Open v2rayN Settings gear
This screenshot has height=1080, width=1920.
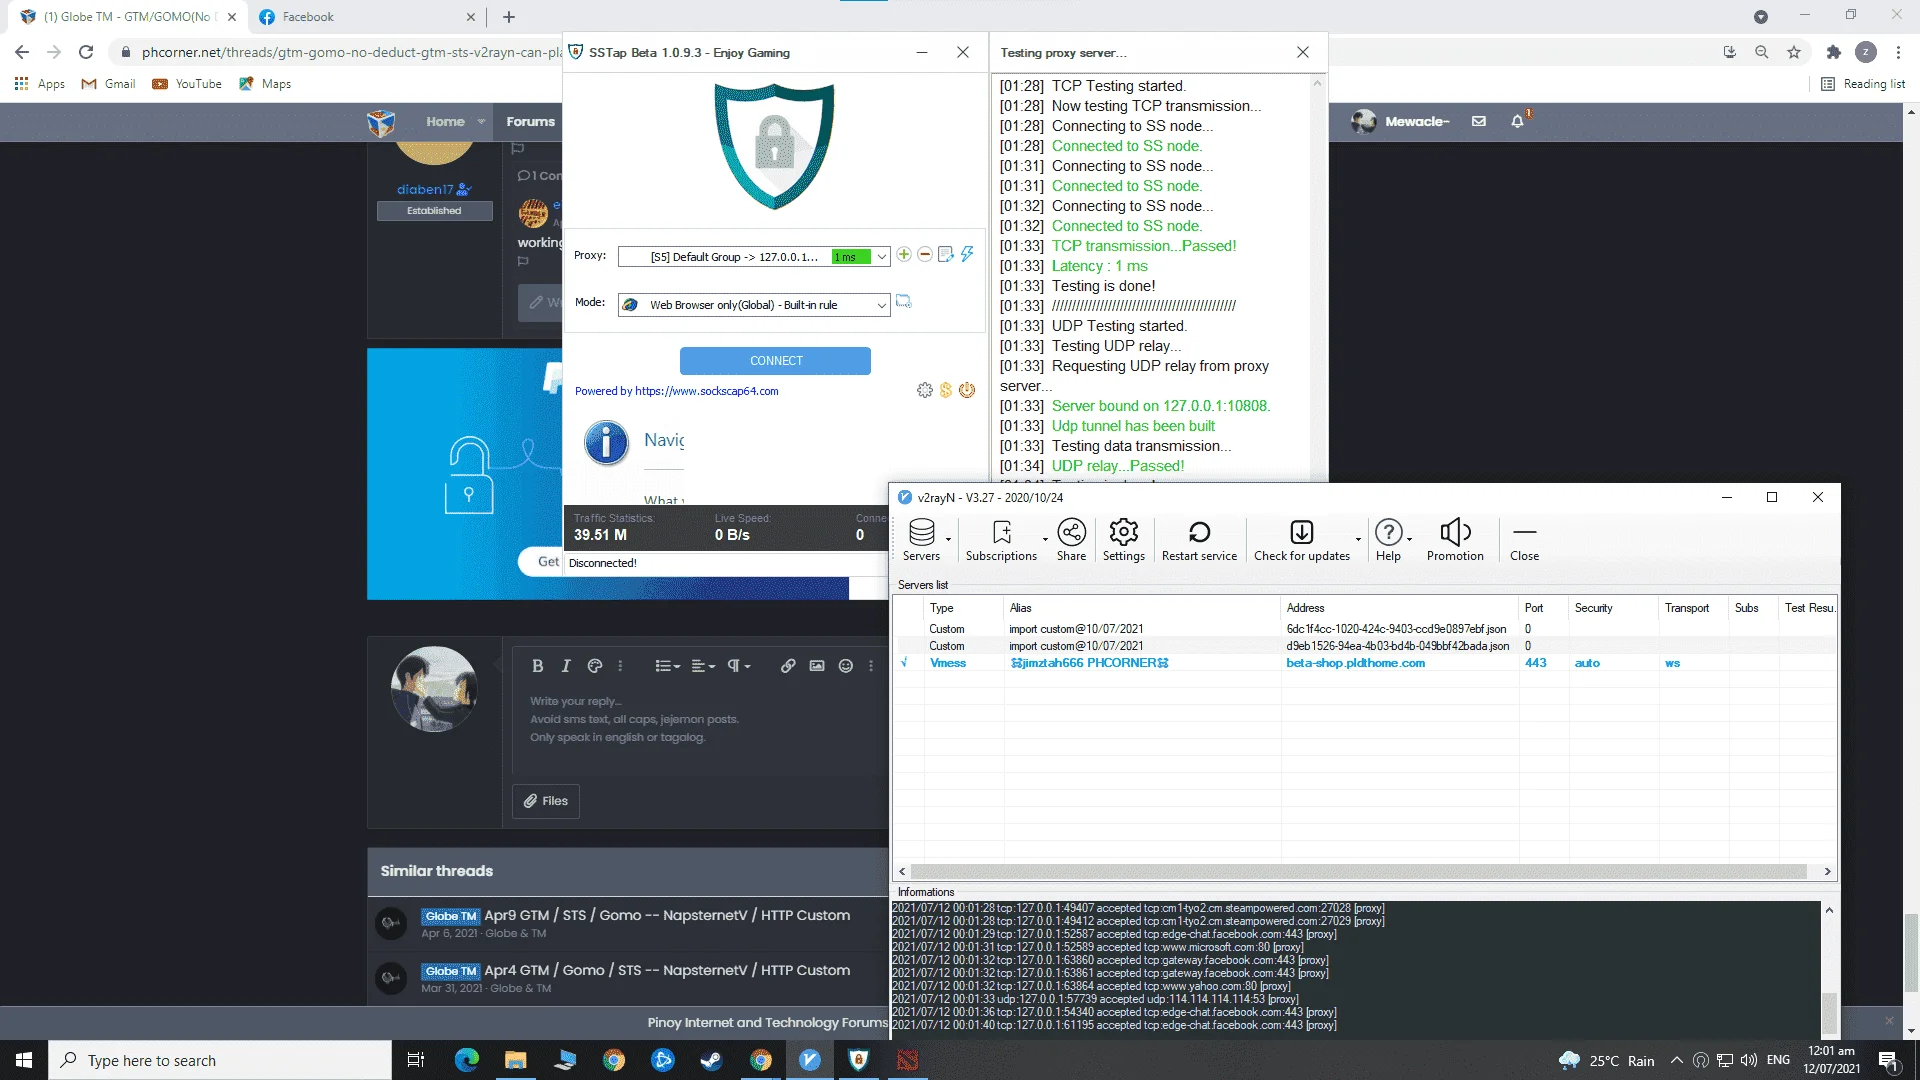1123,540
